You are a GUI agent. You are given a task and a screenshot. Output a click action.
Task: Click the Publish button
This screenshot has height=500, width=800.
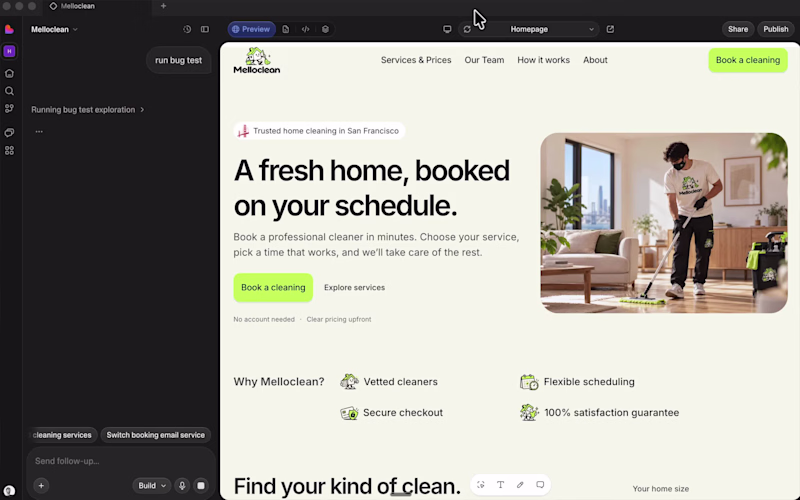pos(776,30)
